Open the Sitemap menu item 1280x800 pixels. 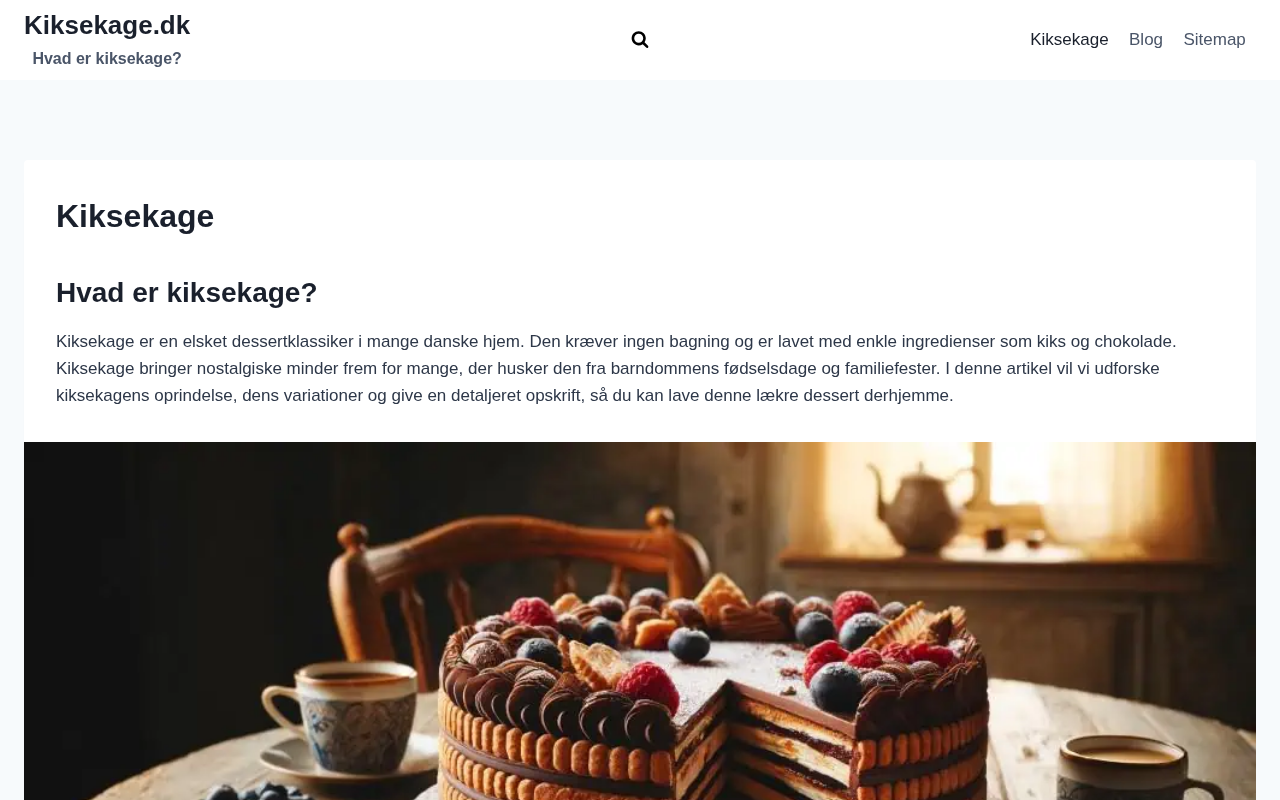point(1214,40)
